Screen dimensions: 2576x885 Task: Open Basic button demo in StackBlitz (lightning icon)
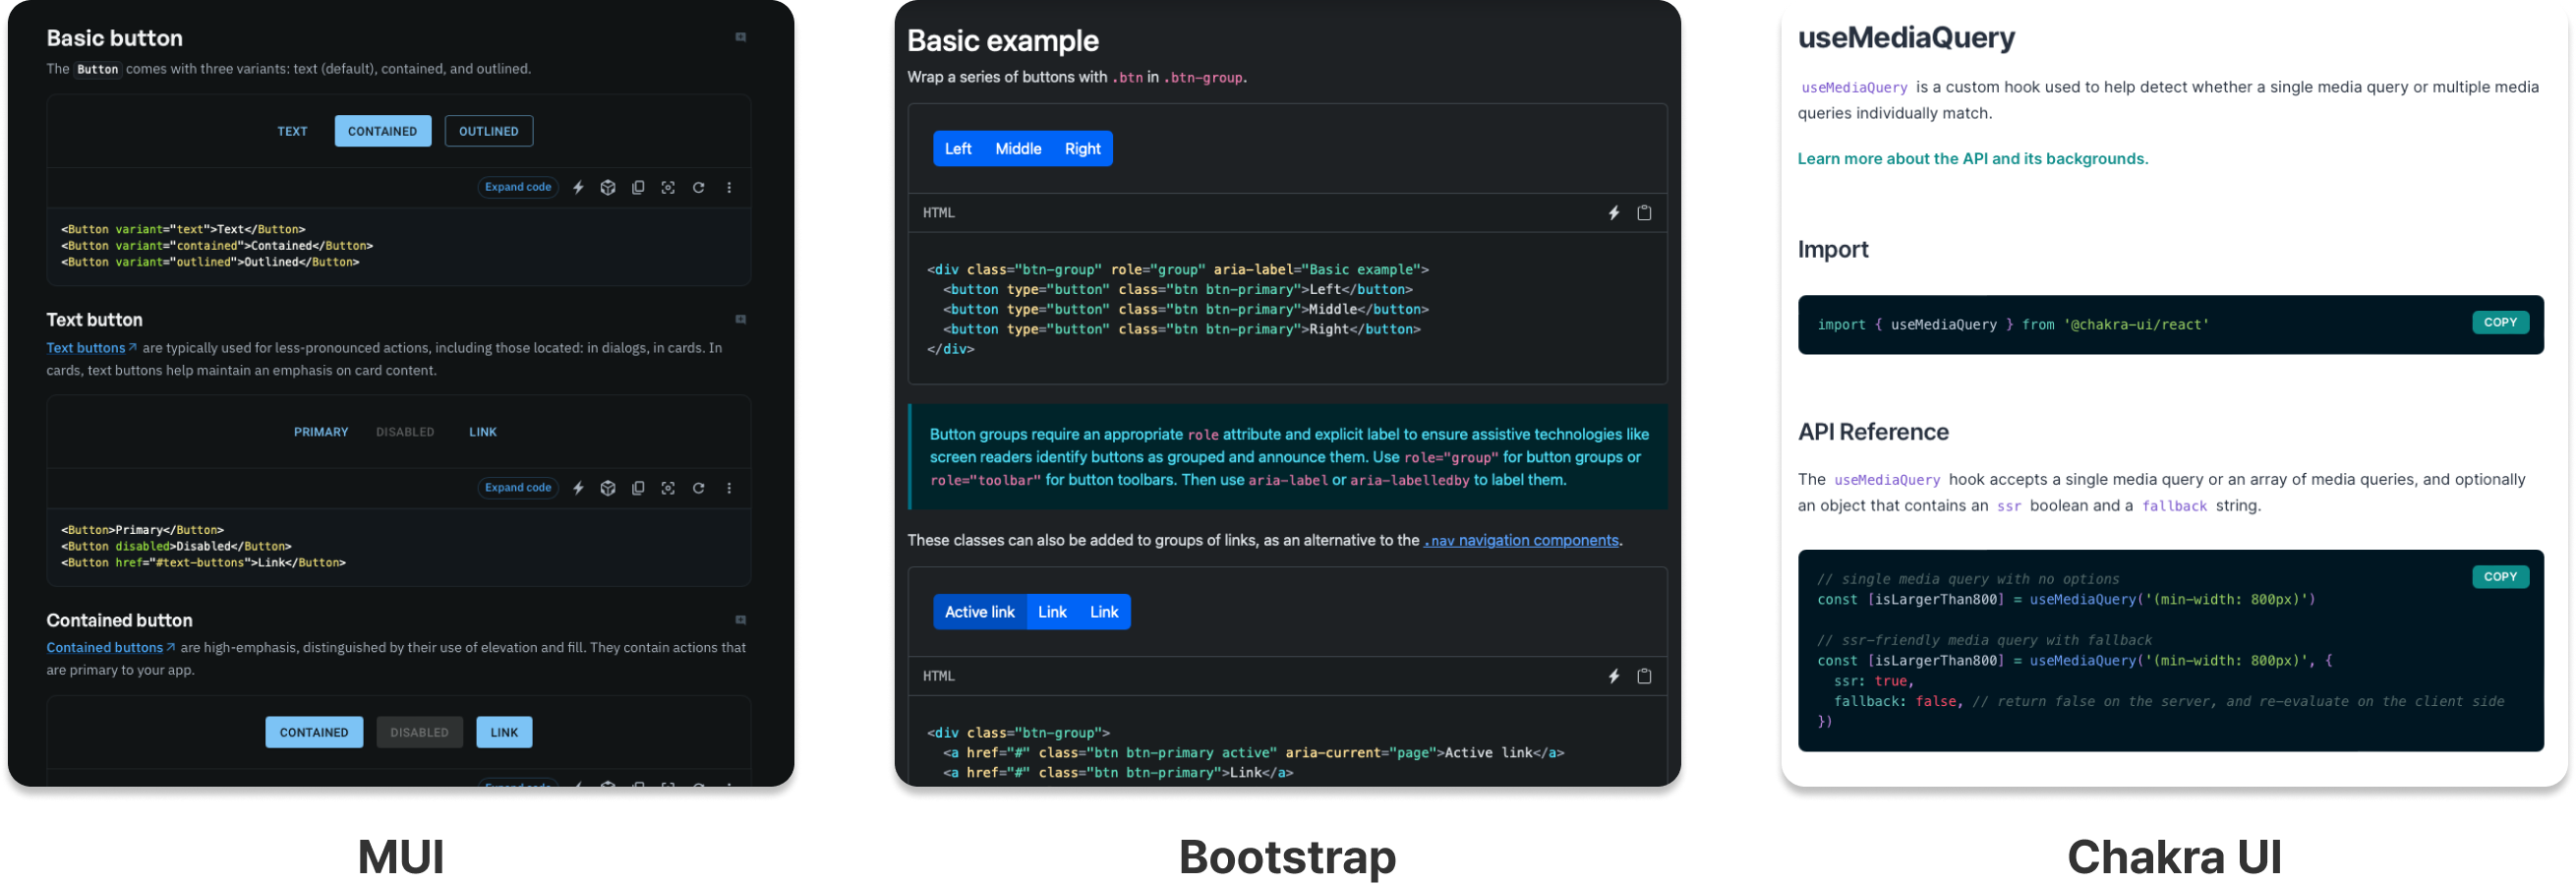click(578, 187)
